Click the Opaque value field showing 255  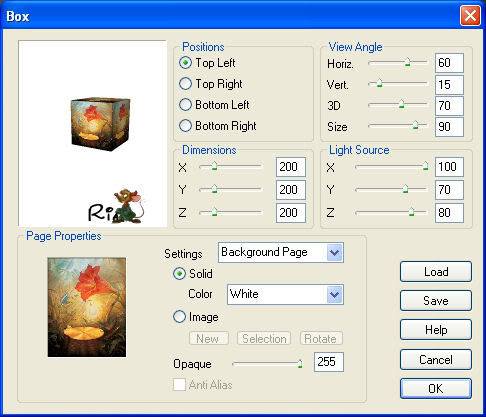329,362
